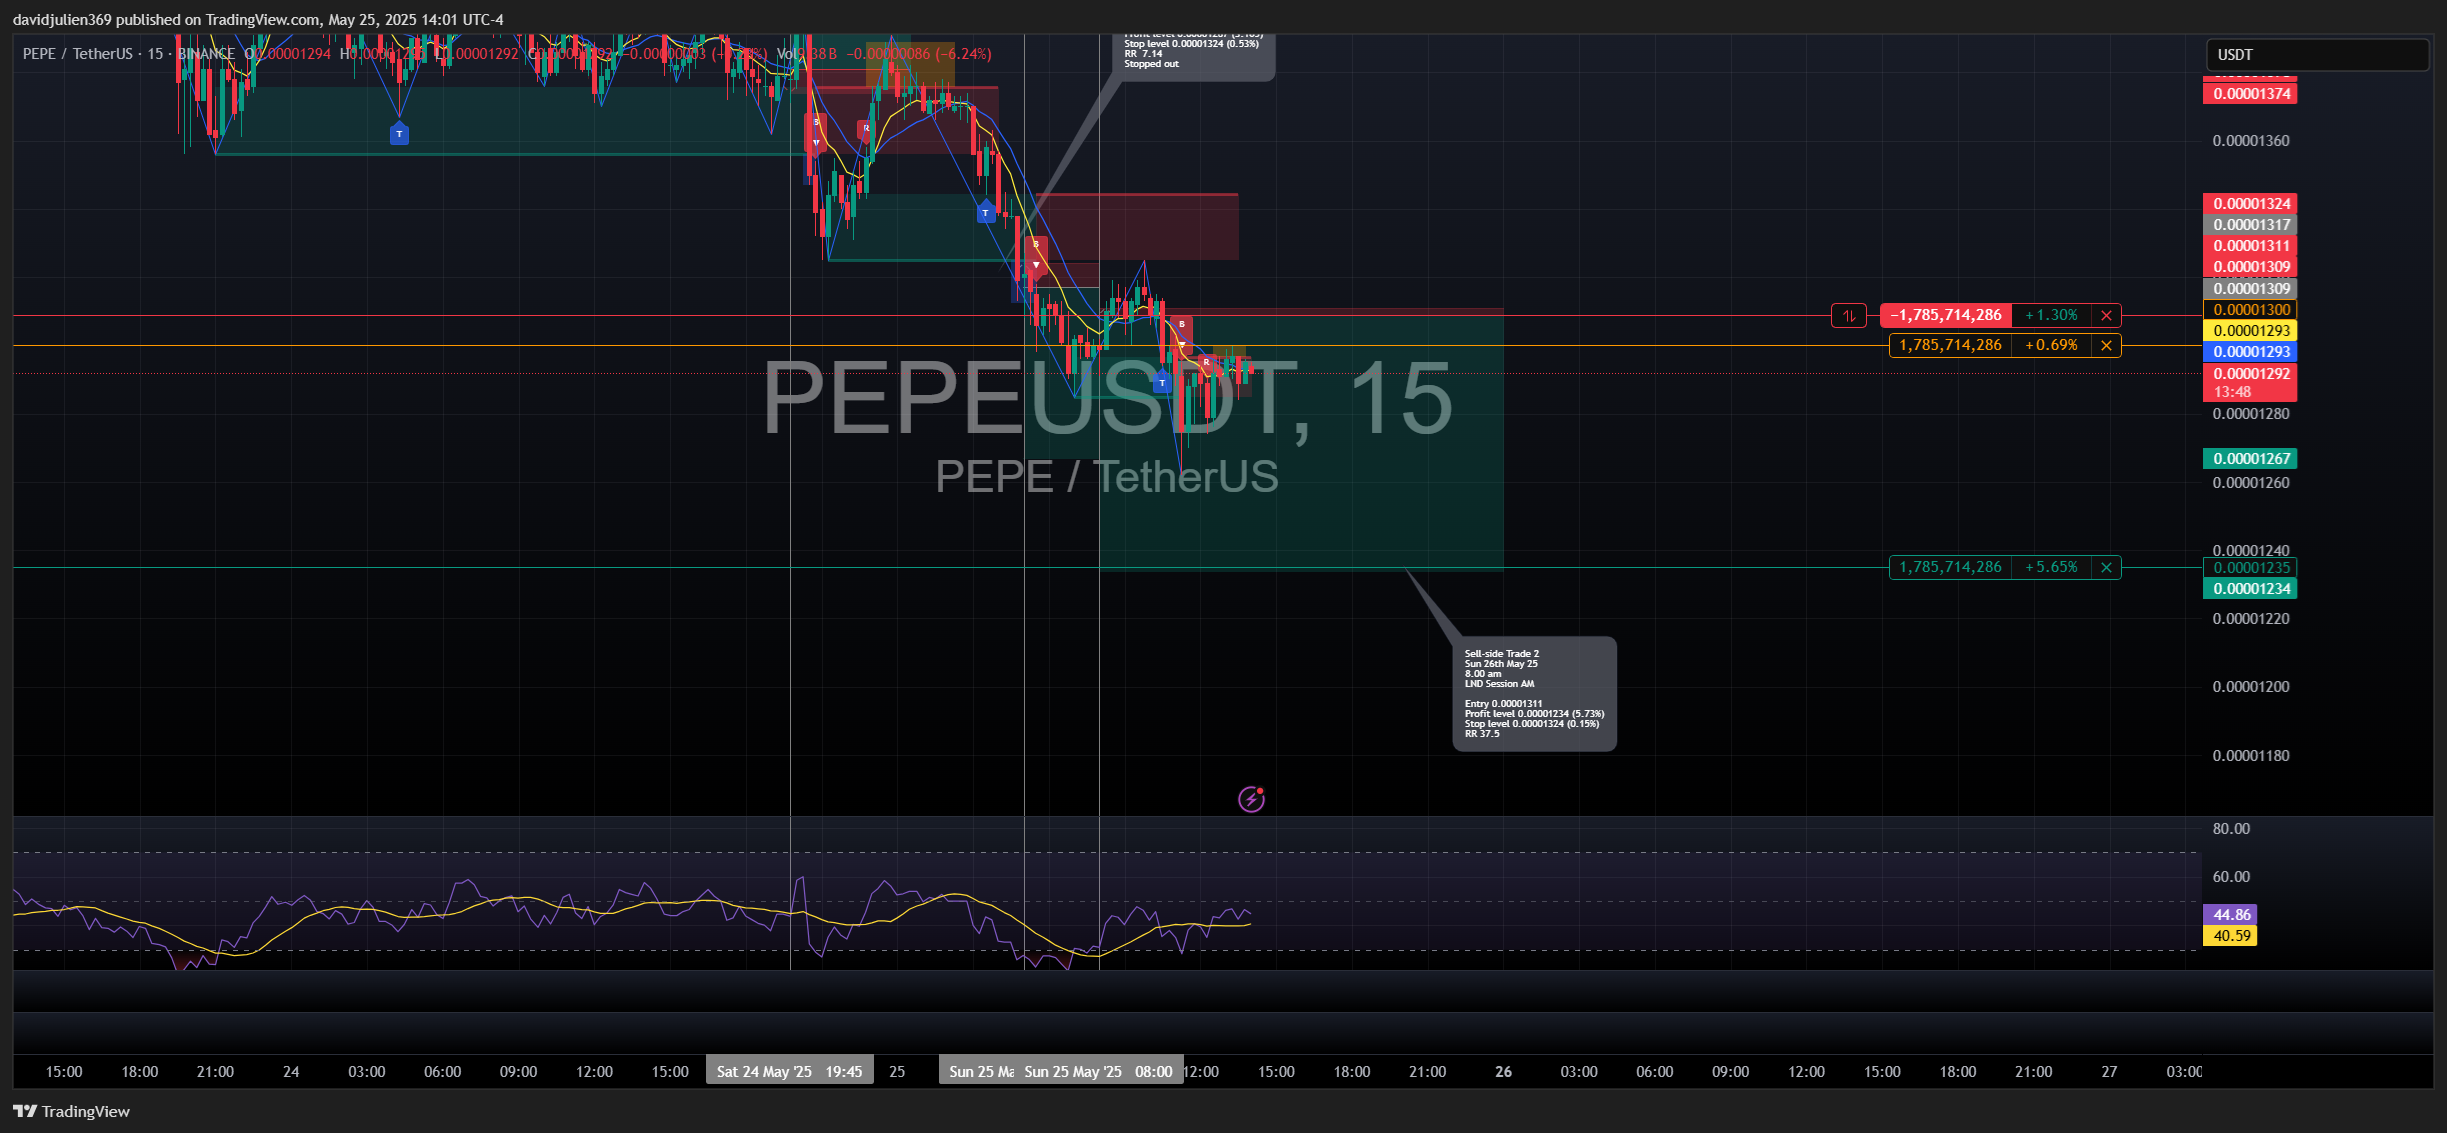Viewport: 2447px width, 1133px height.
Task: Click the blue 0.00001293 price label
Action: tap(2250, 352)
